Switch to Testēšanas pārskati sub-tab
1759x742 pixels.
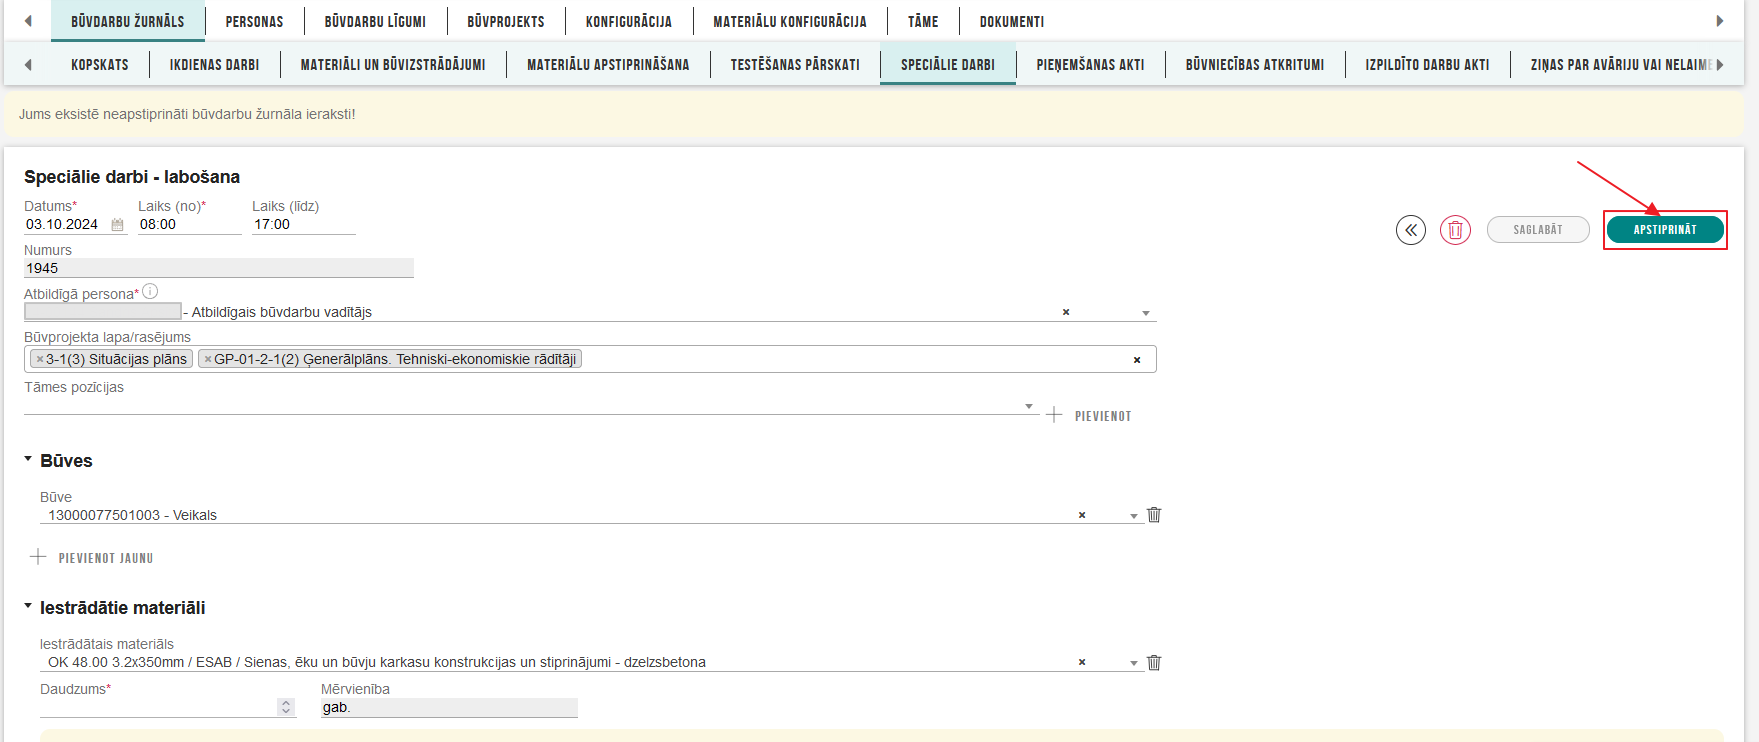click(x=795, y=64)
